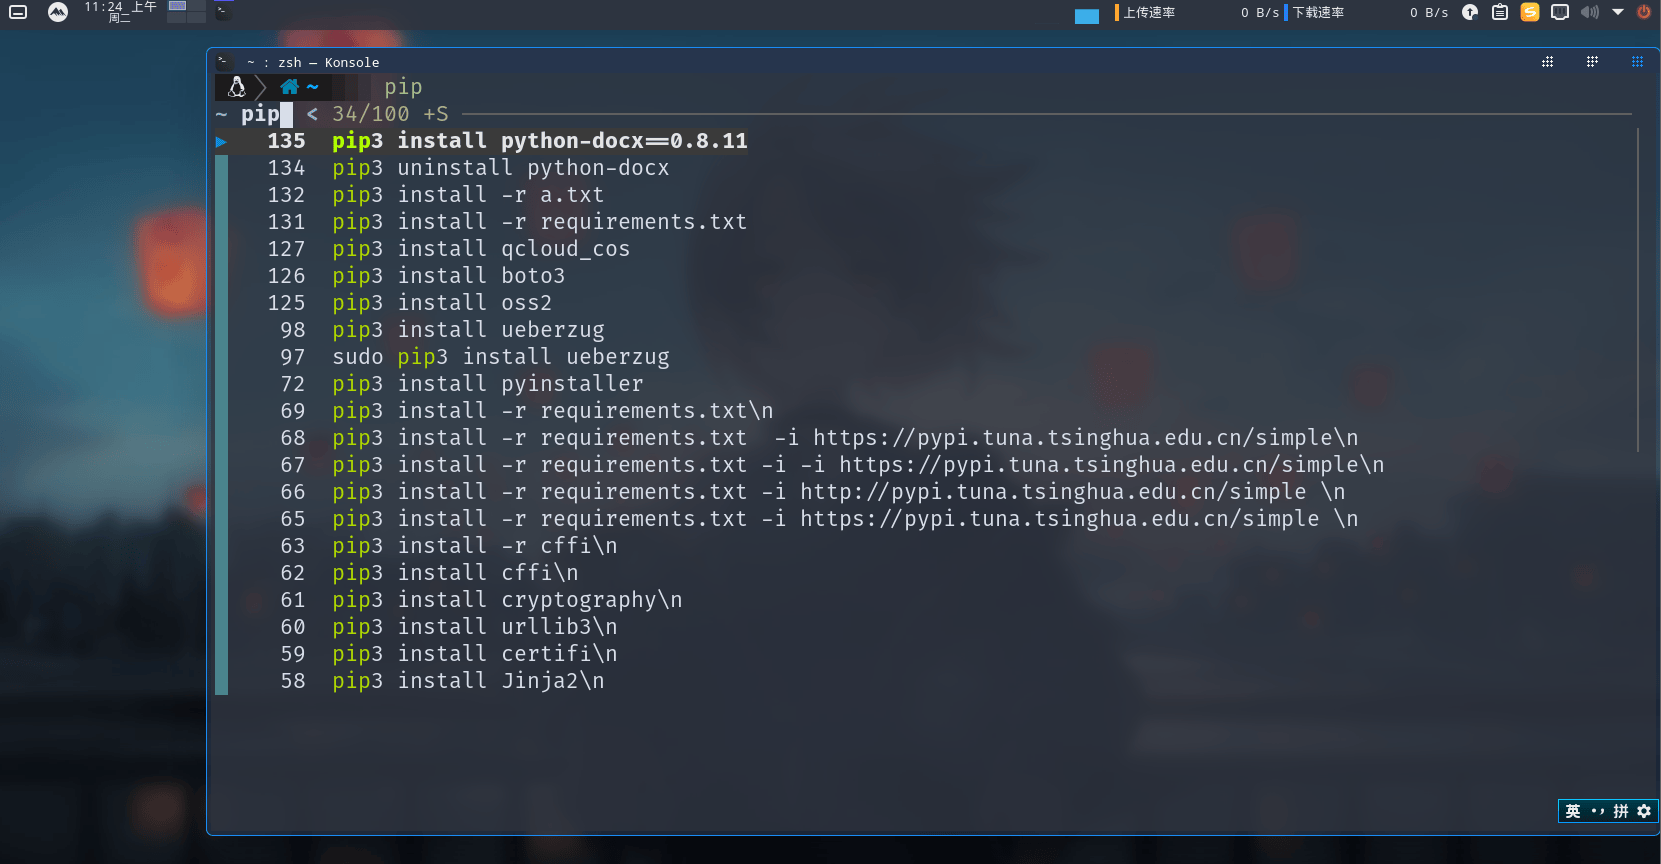Click the red power button icon
1661x864 pixels.
tap(1644, 12)
